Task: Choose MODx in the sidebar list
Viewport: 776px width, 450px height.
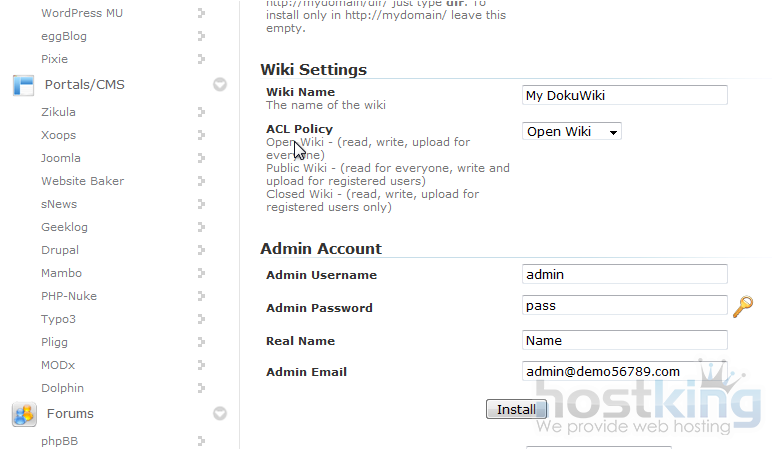Action: (x=57, y=365)
